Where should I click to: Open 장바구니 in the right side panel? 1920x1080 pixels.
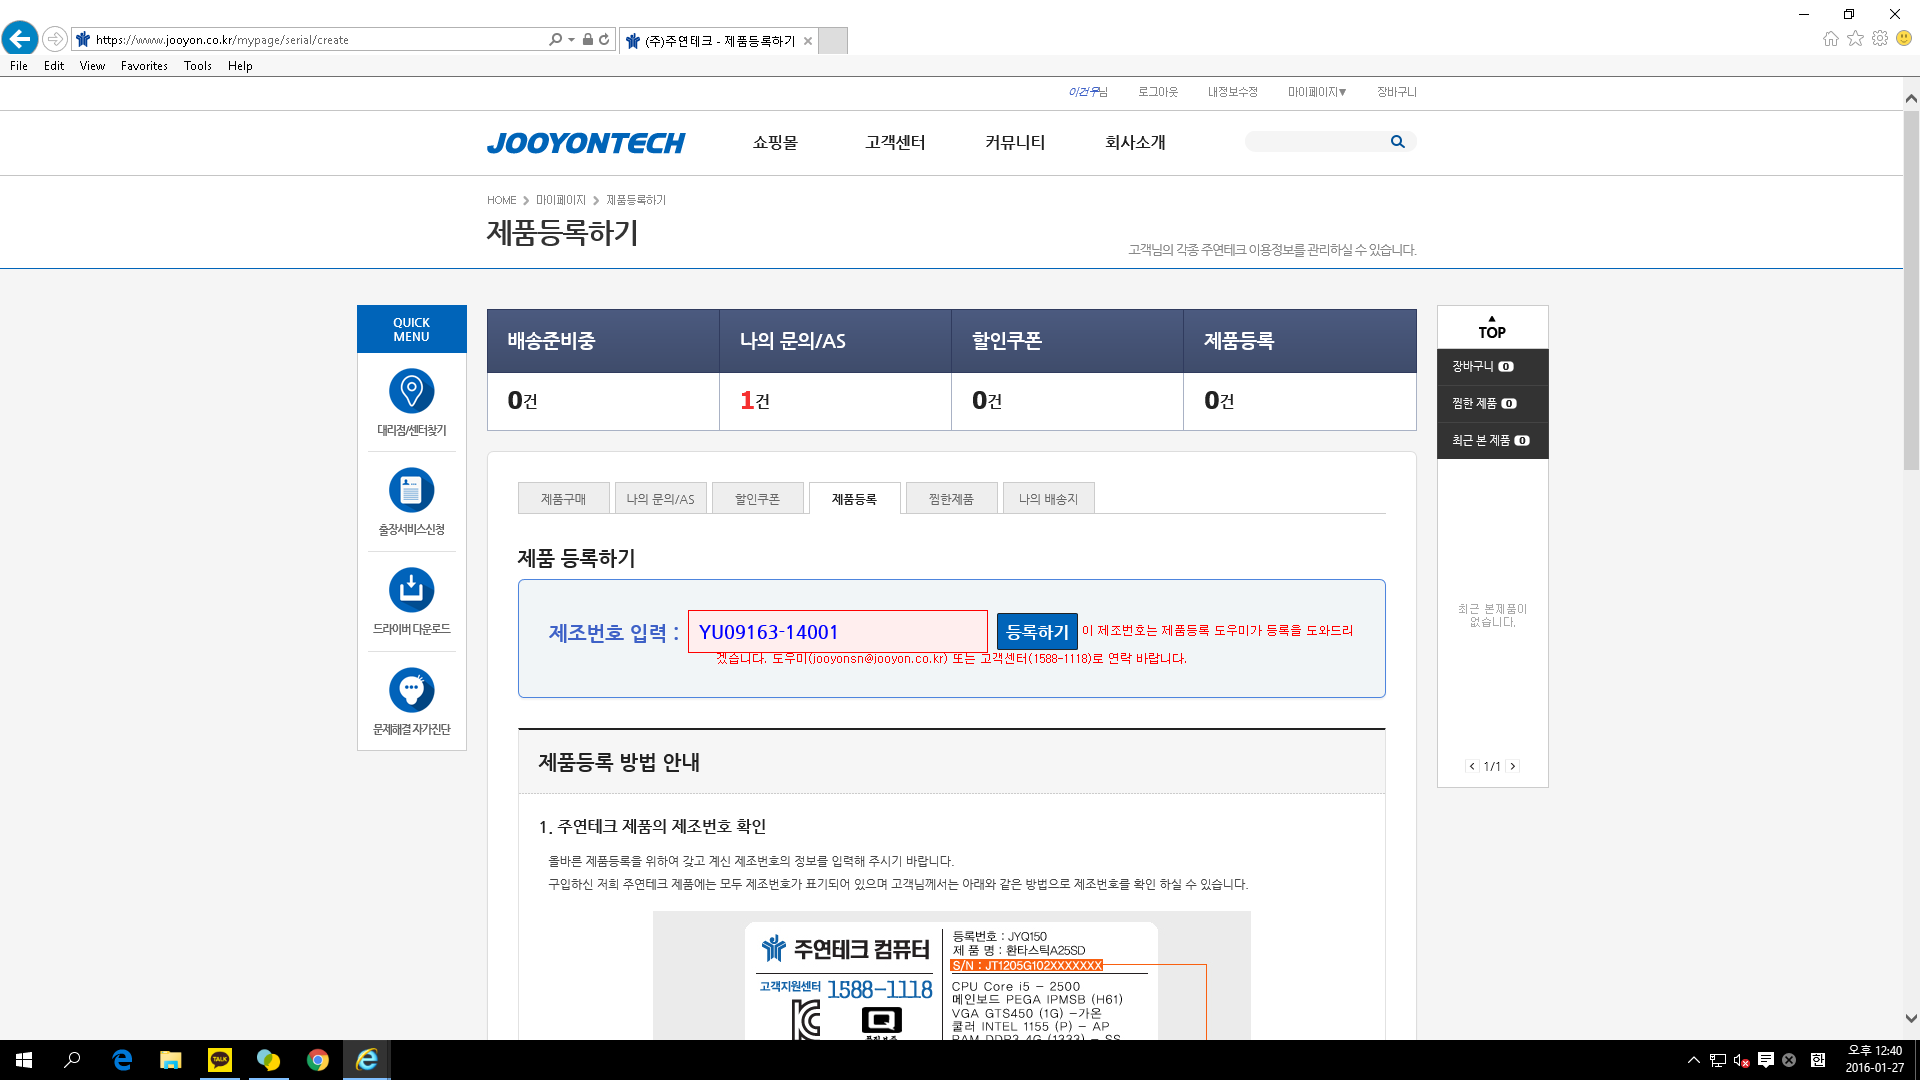tap(1492, 367)
